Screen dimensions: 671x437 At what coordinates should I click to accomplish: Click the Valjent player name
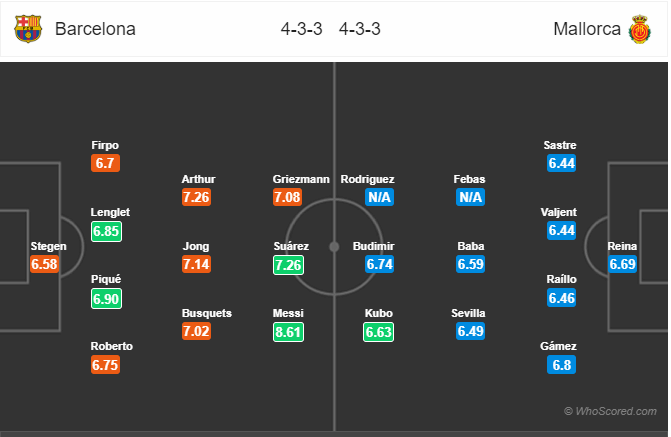(x=558, y=212)
